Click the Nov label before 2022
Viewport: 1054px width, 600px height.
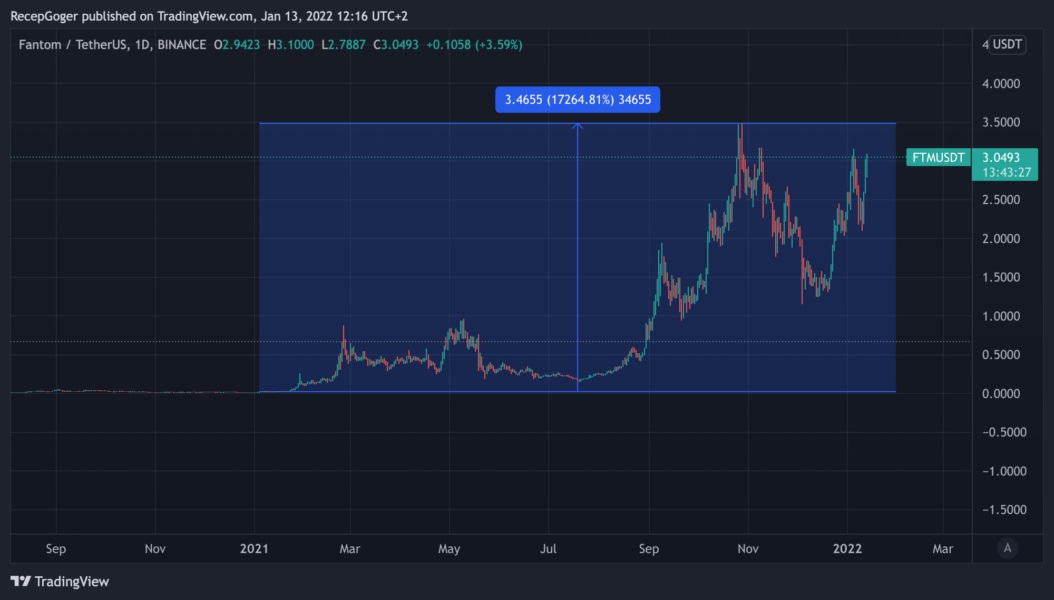[748, 549]
